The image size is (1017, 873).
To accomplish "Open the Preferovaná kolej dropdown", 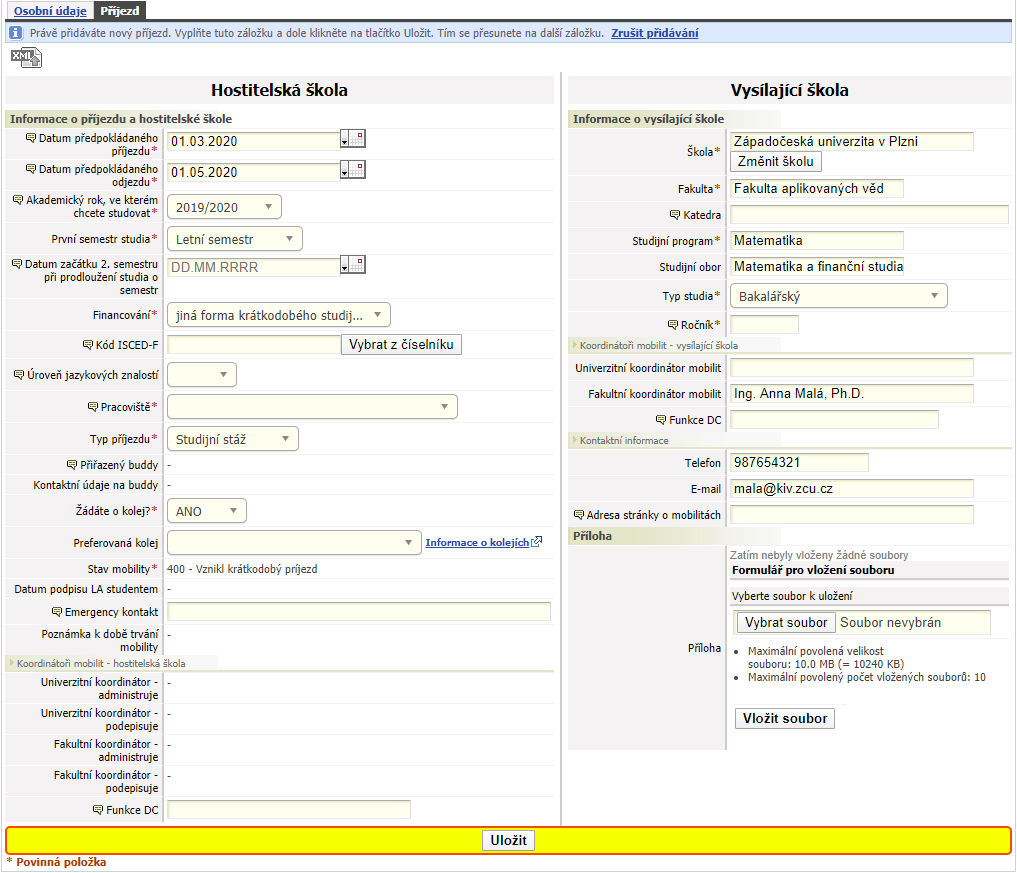I will coord(294,542).
